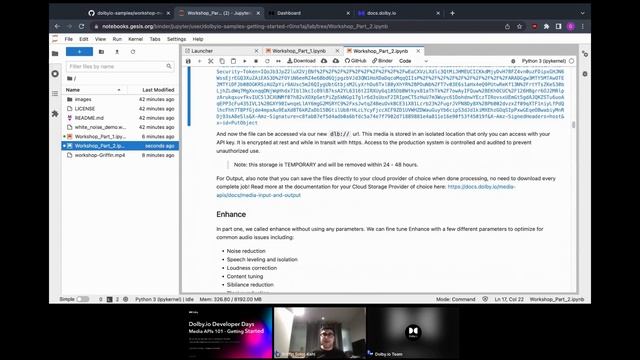Viewport: 640px width, 360px height.
Task: Open the Run menu
Action: [x=117, y=39]
